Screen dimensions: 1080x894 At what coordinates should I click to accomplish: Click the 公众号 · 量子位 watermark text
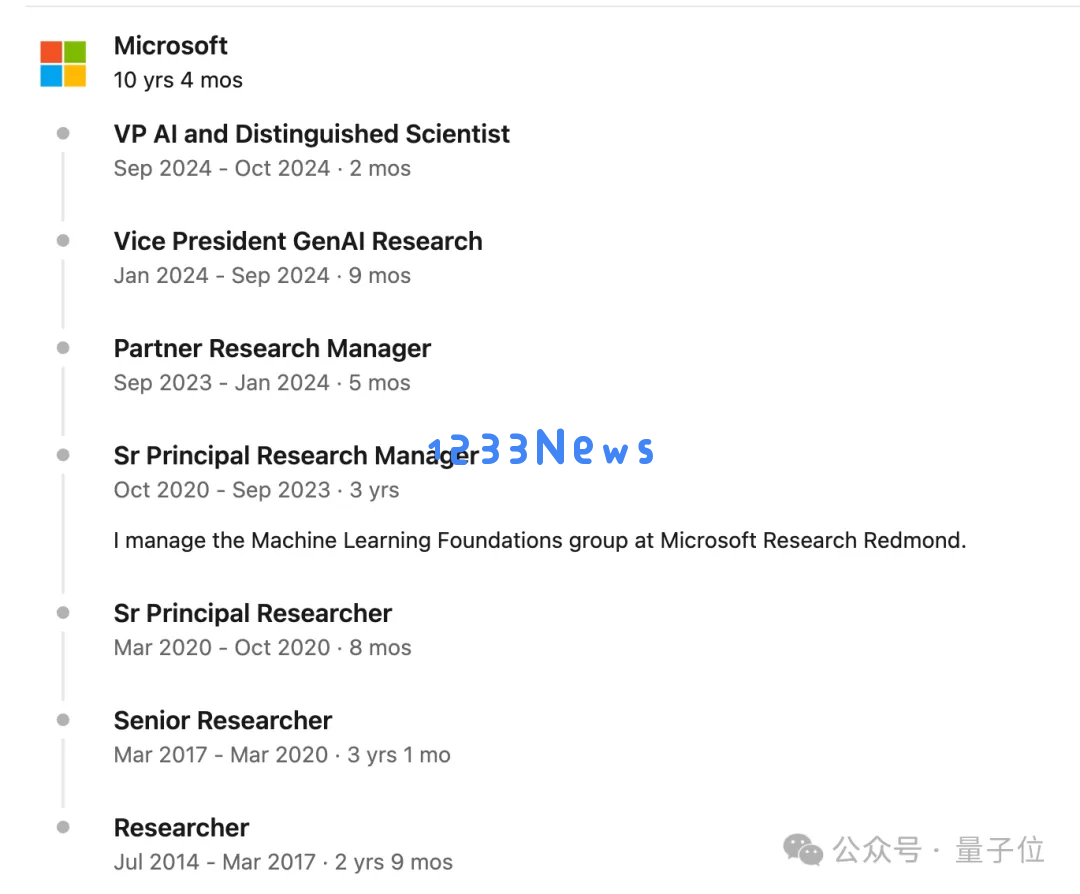pyautogui.click(x=938, y=849)
